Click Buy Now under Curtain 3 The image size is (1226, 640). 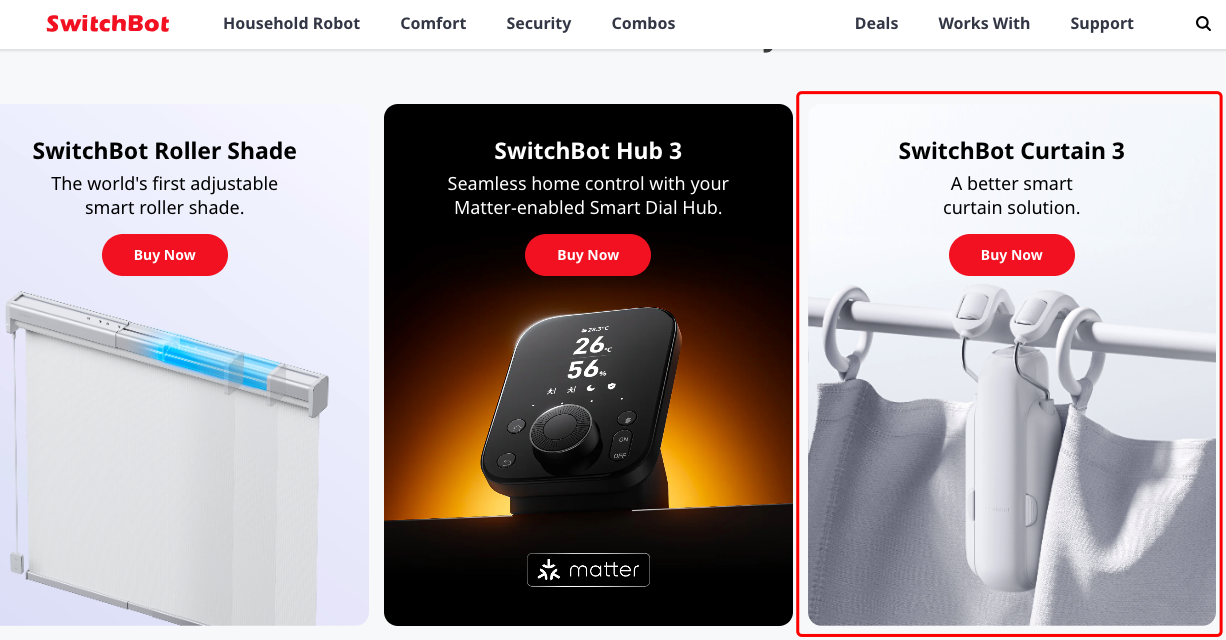point(1012,255)
